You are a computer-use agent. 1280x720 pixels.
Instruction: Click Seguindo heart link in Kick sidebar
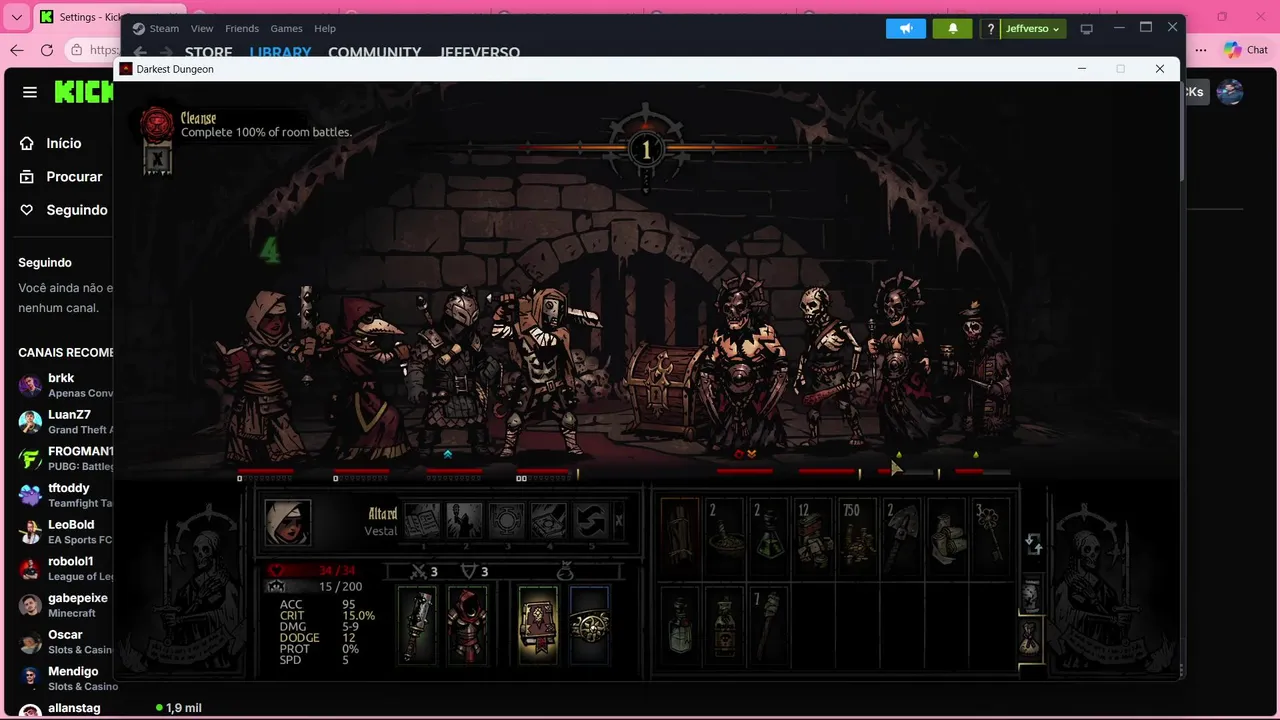point(64,210)
